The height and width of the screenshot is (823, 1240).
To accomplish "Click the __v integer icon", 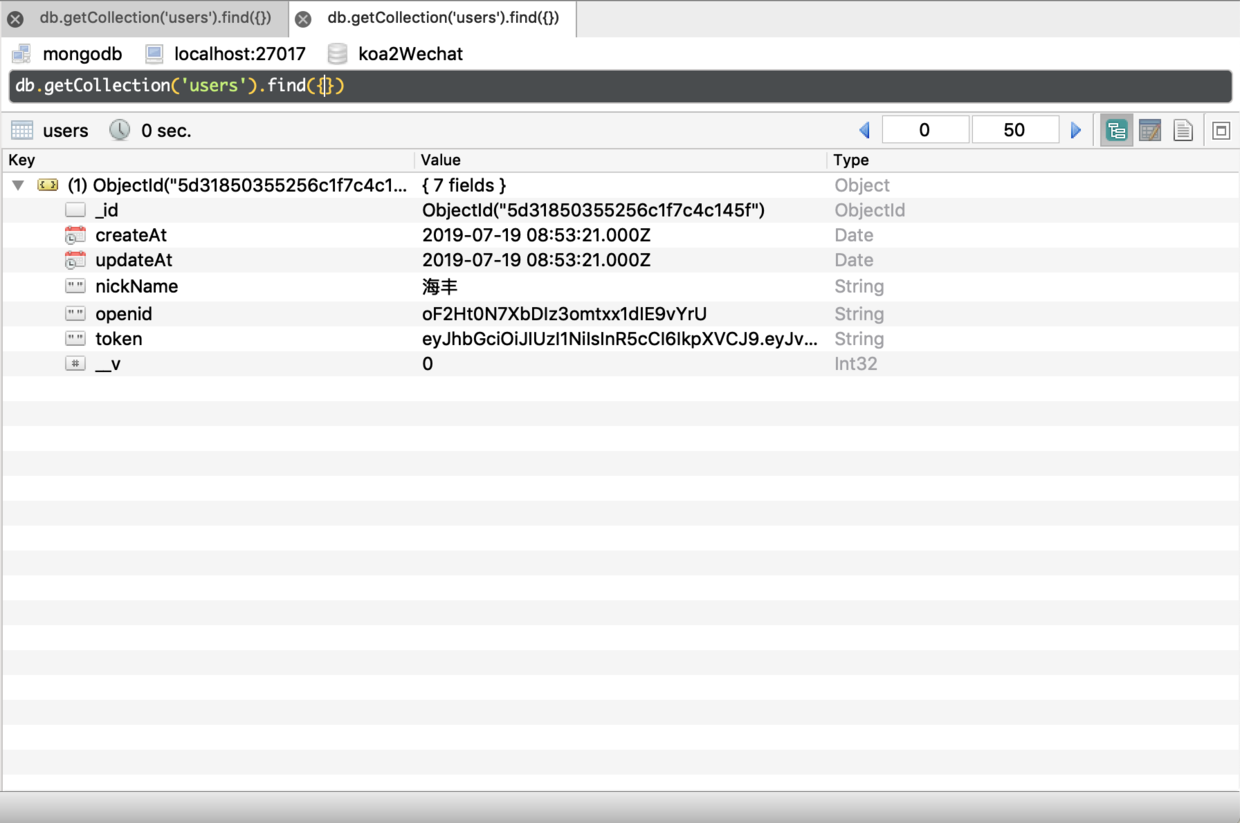I will tap(75, 364).
